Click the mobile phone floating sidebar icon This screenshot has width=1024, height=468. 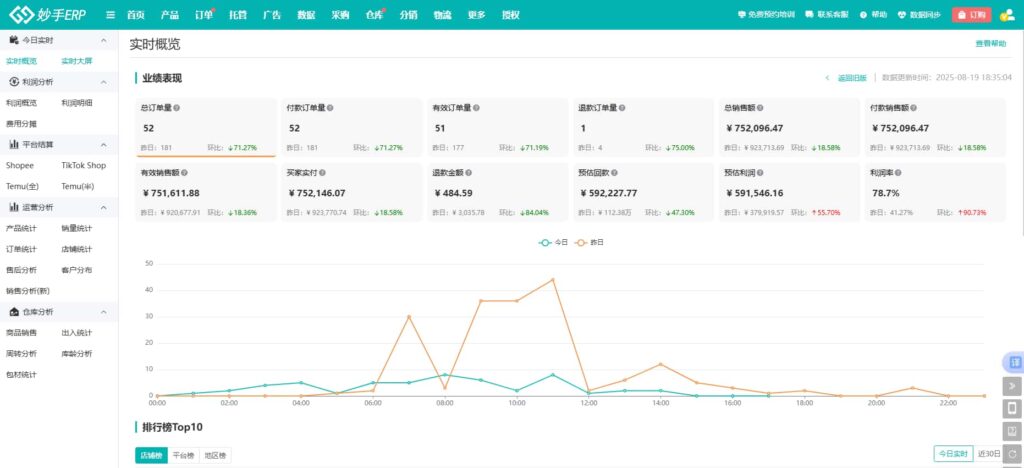click(1012, 408)
